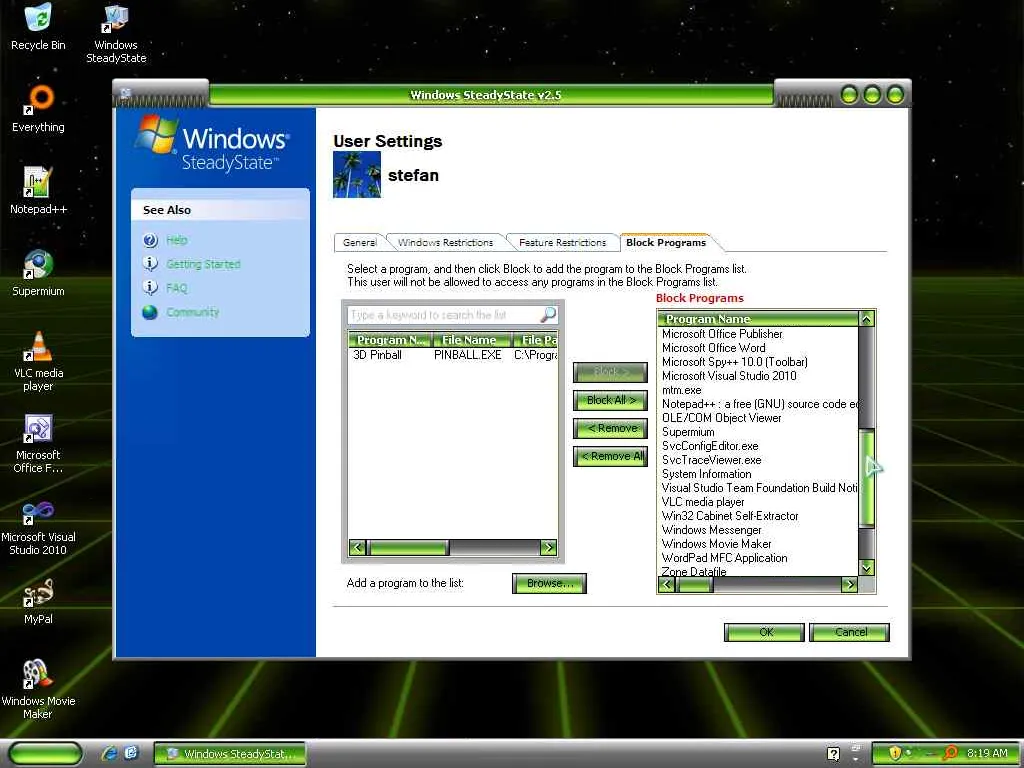Open Windows SteadyState desktop shortcut
The height and width of the screenshot is (768, 1024).
116,33
